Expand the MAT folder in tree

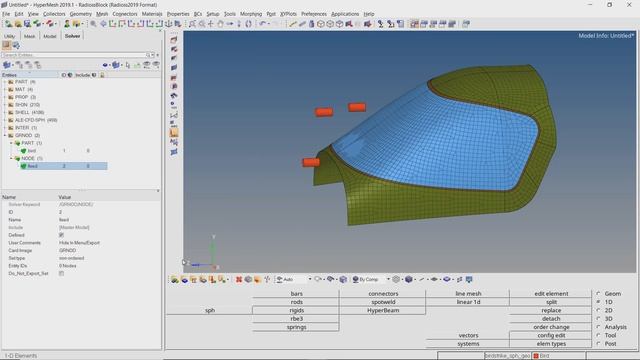click(5, 89)
